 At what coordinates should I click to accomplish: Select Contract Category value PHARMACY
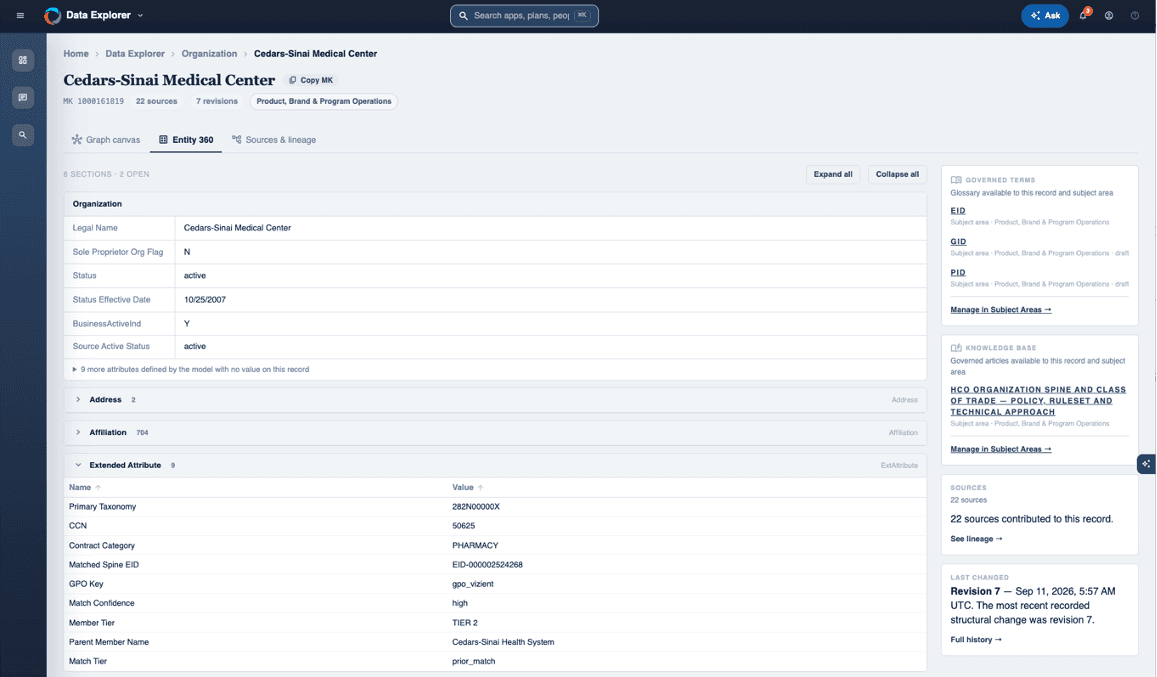(475, 546)
